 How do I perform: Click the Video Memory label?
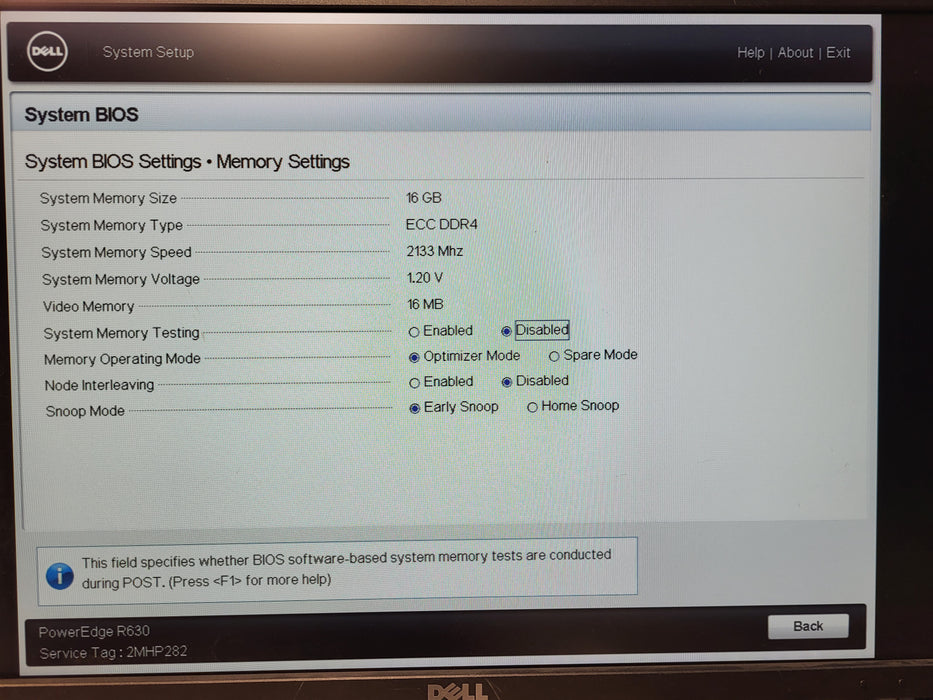coord(89,307)
